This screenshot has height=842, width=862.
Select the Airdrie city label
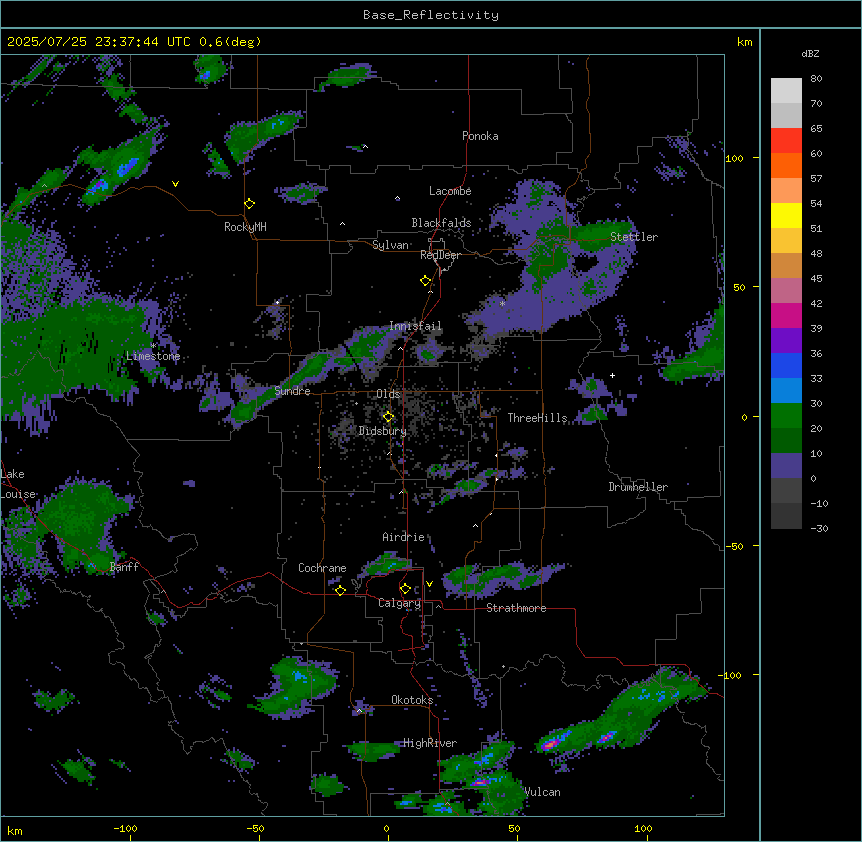pyautogui.click(x=404, y=537)
